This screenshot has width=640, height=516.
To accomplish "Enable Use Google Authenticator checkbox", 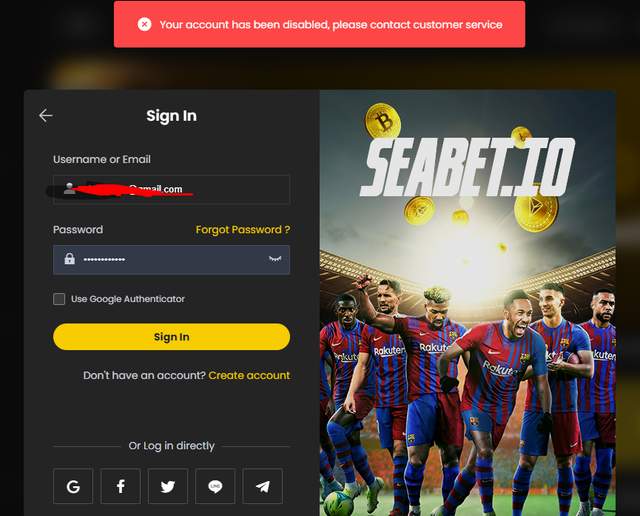I will [x=59, y=299].
